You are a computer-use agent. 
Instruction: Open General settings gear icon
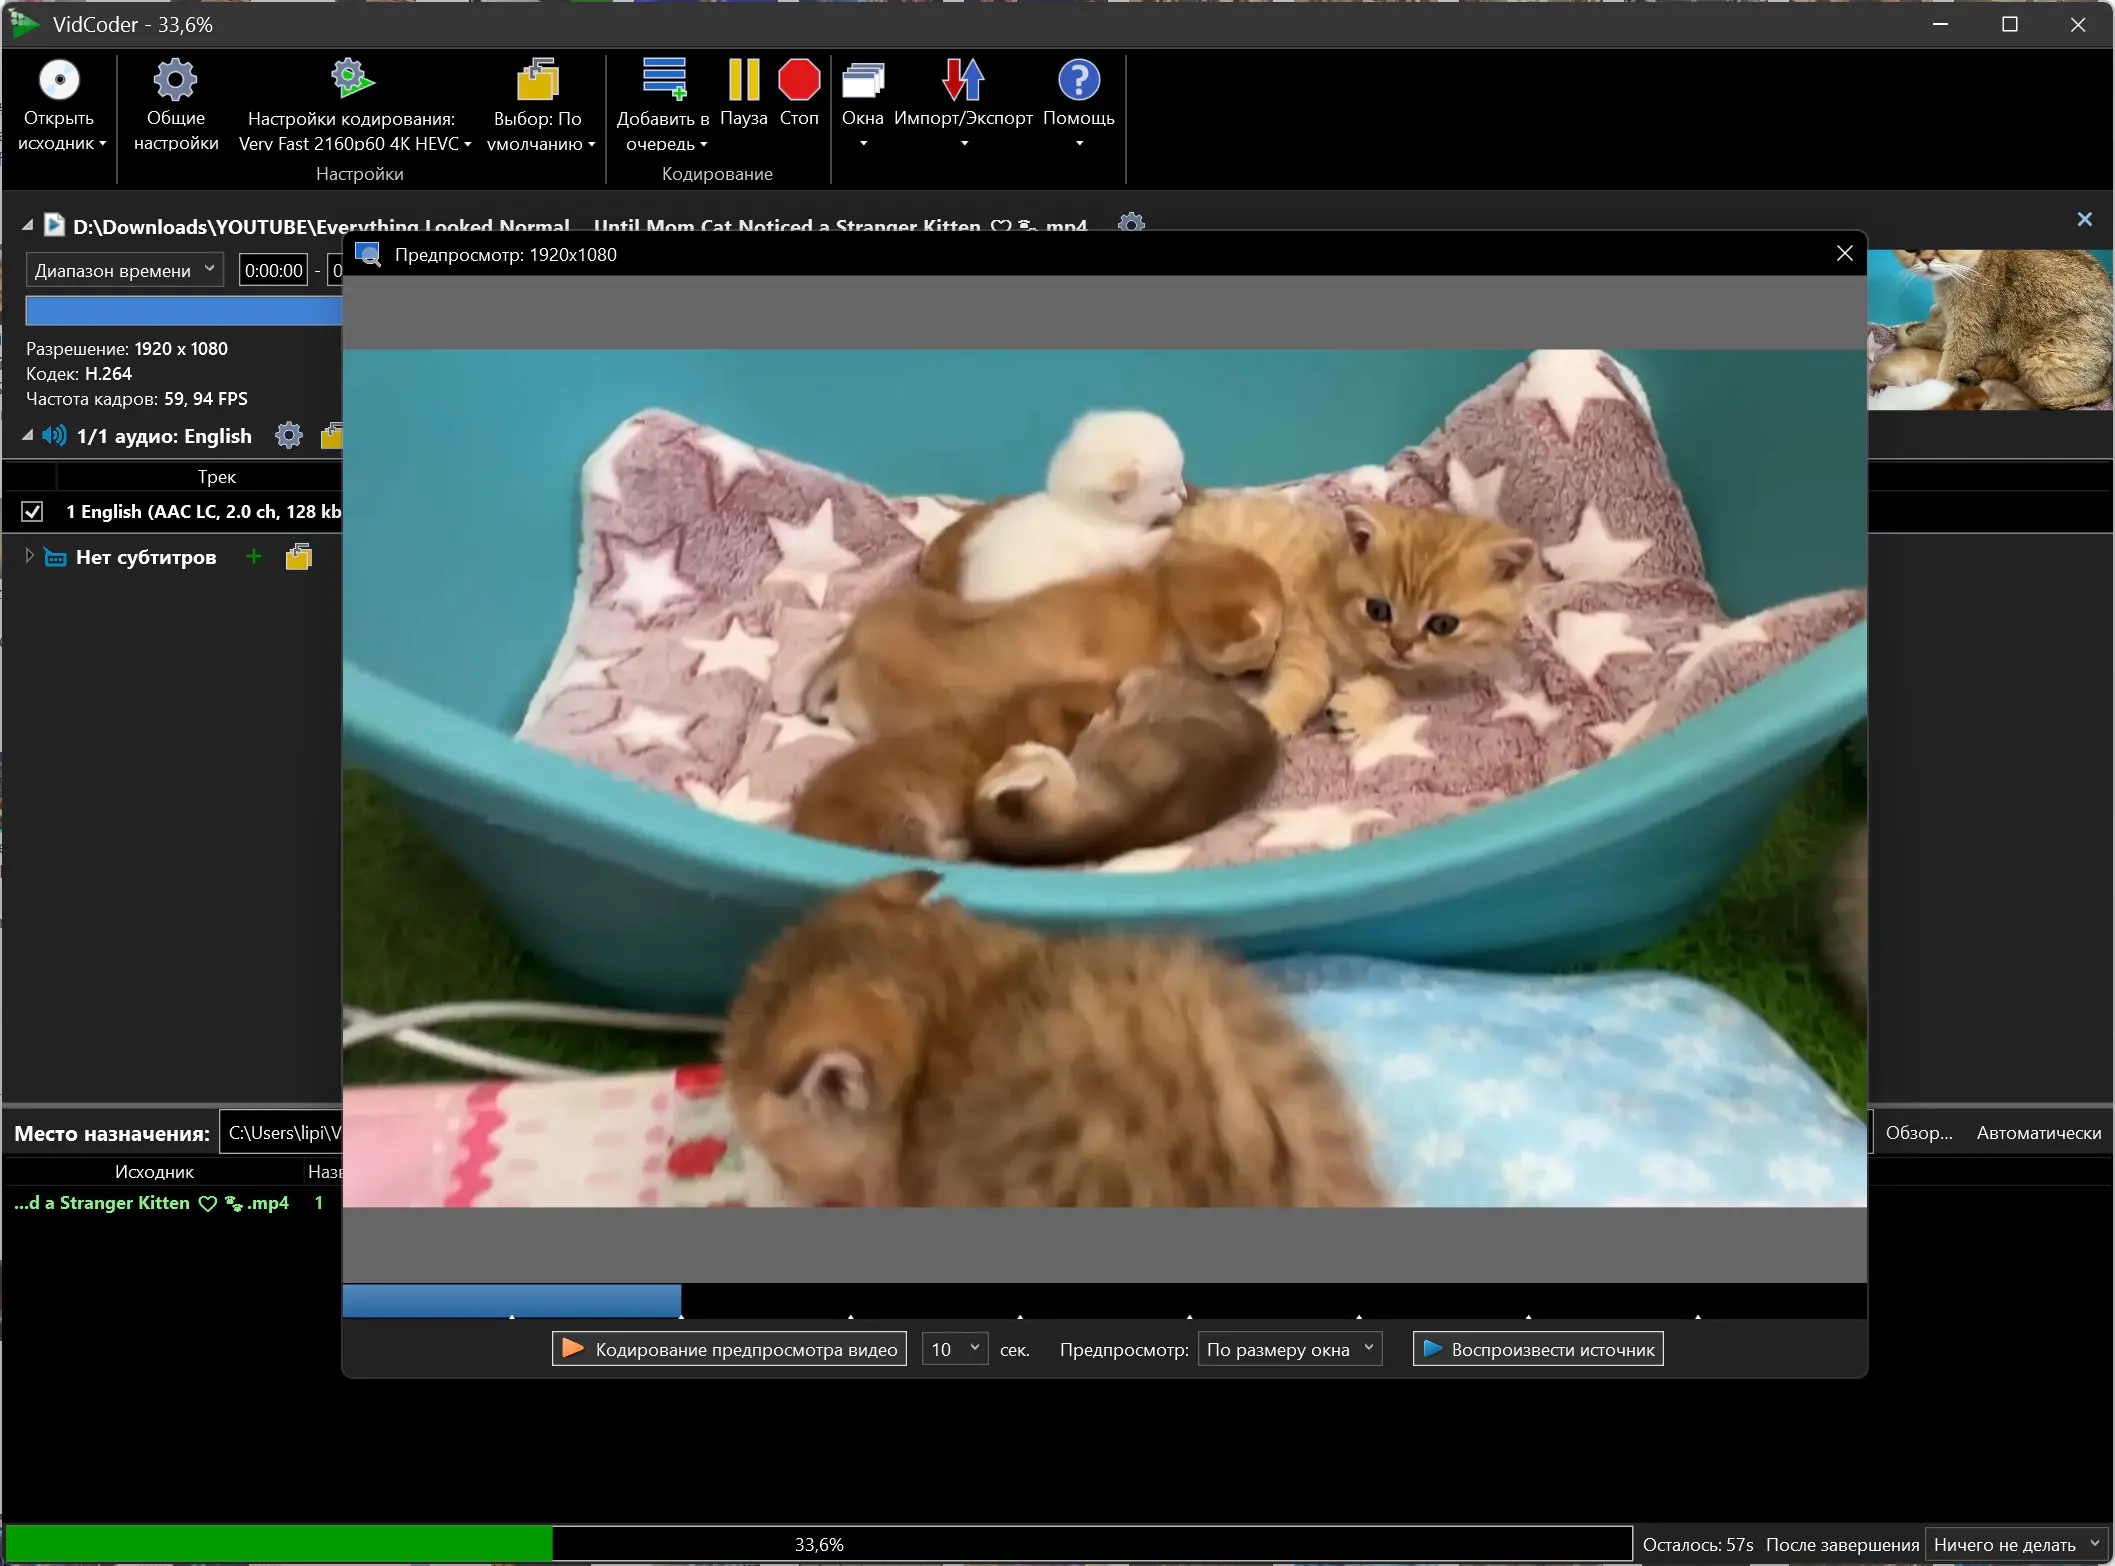175,80
